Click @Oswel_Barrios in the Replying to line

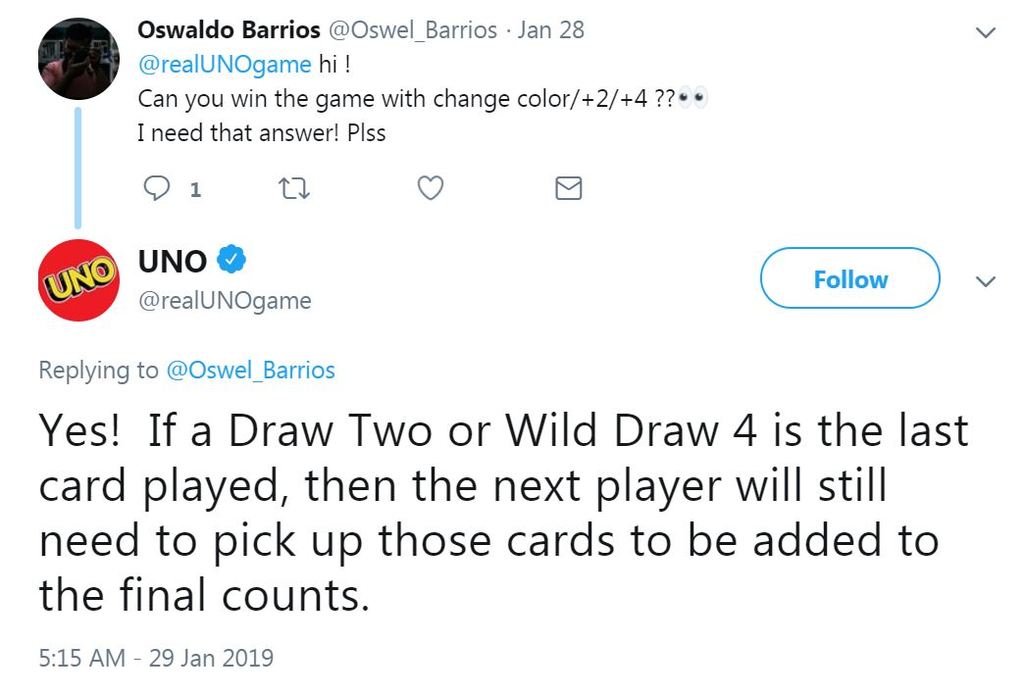coord(251,370)
